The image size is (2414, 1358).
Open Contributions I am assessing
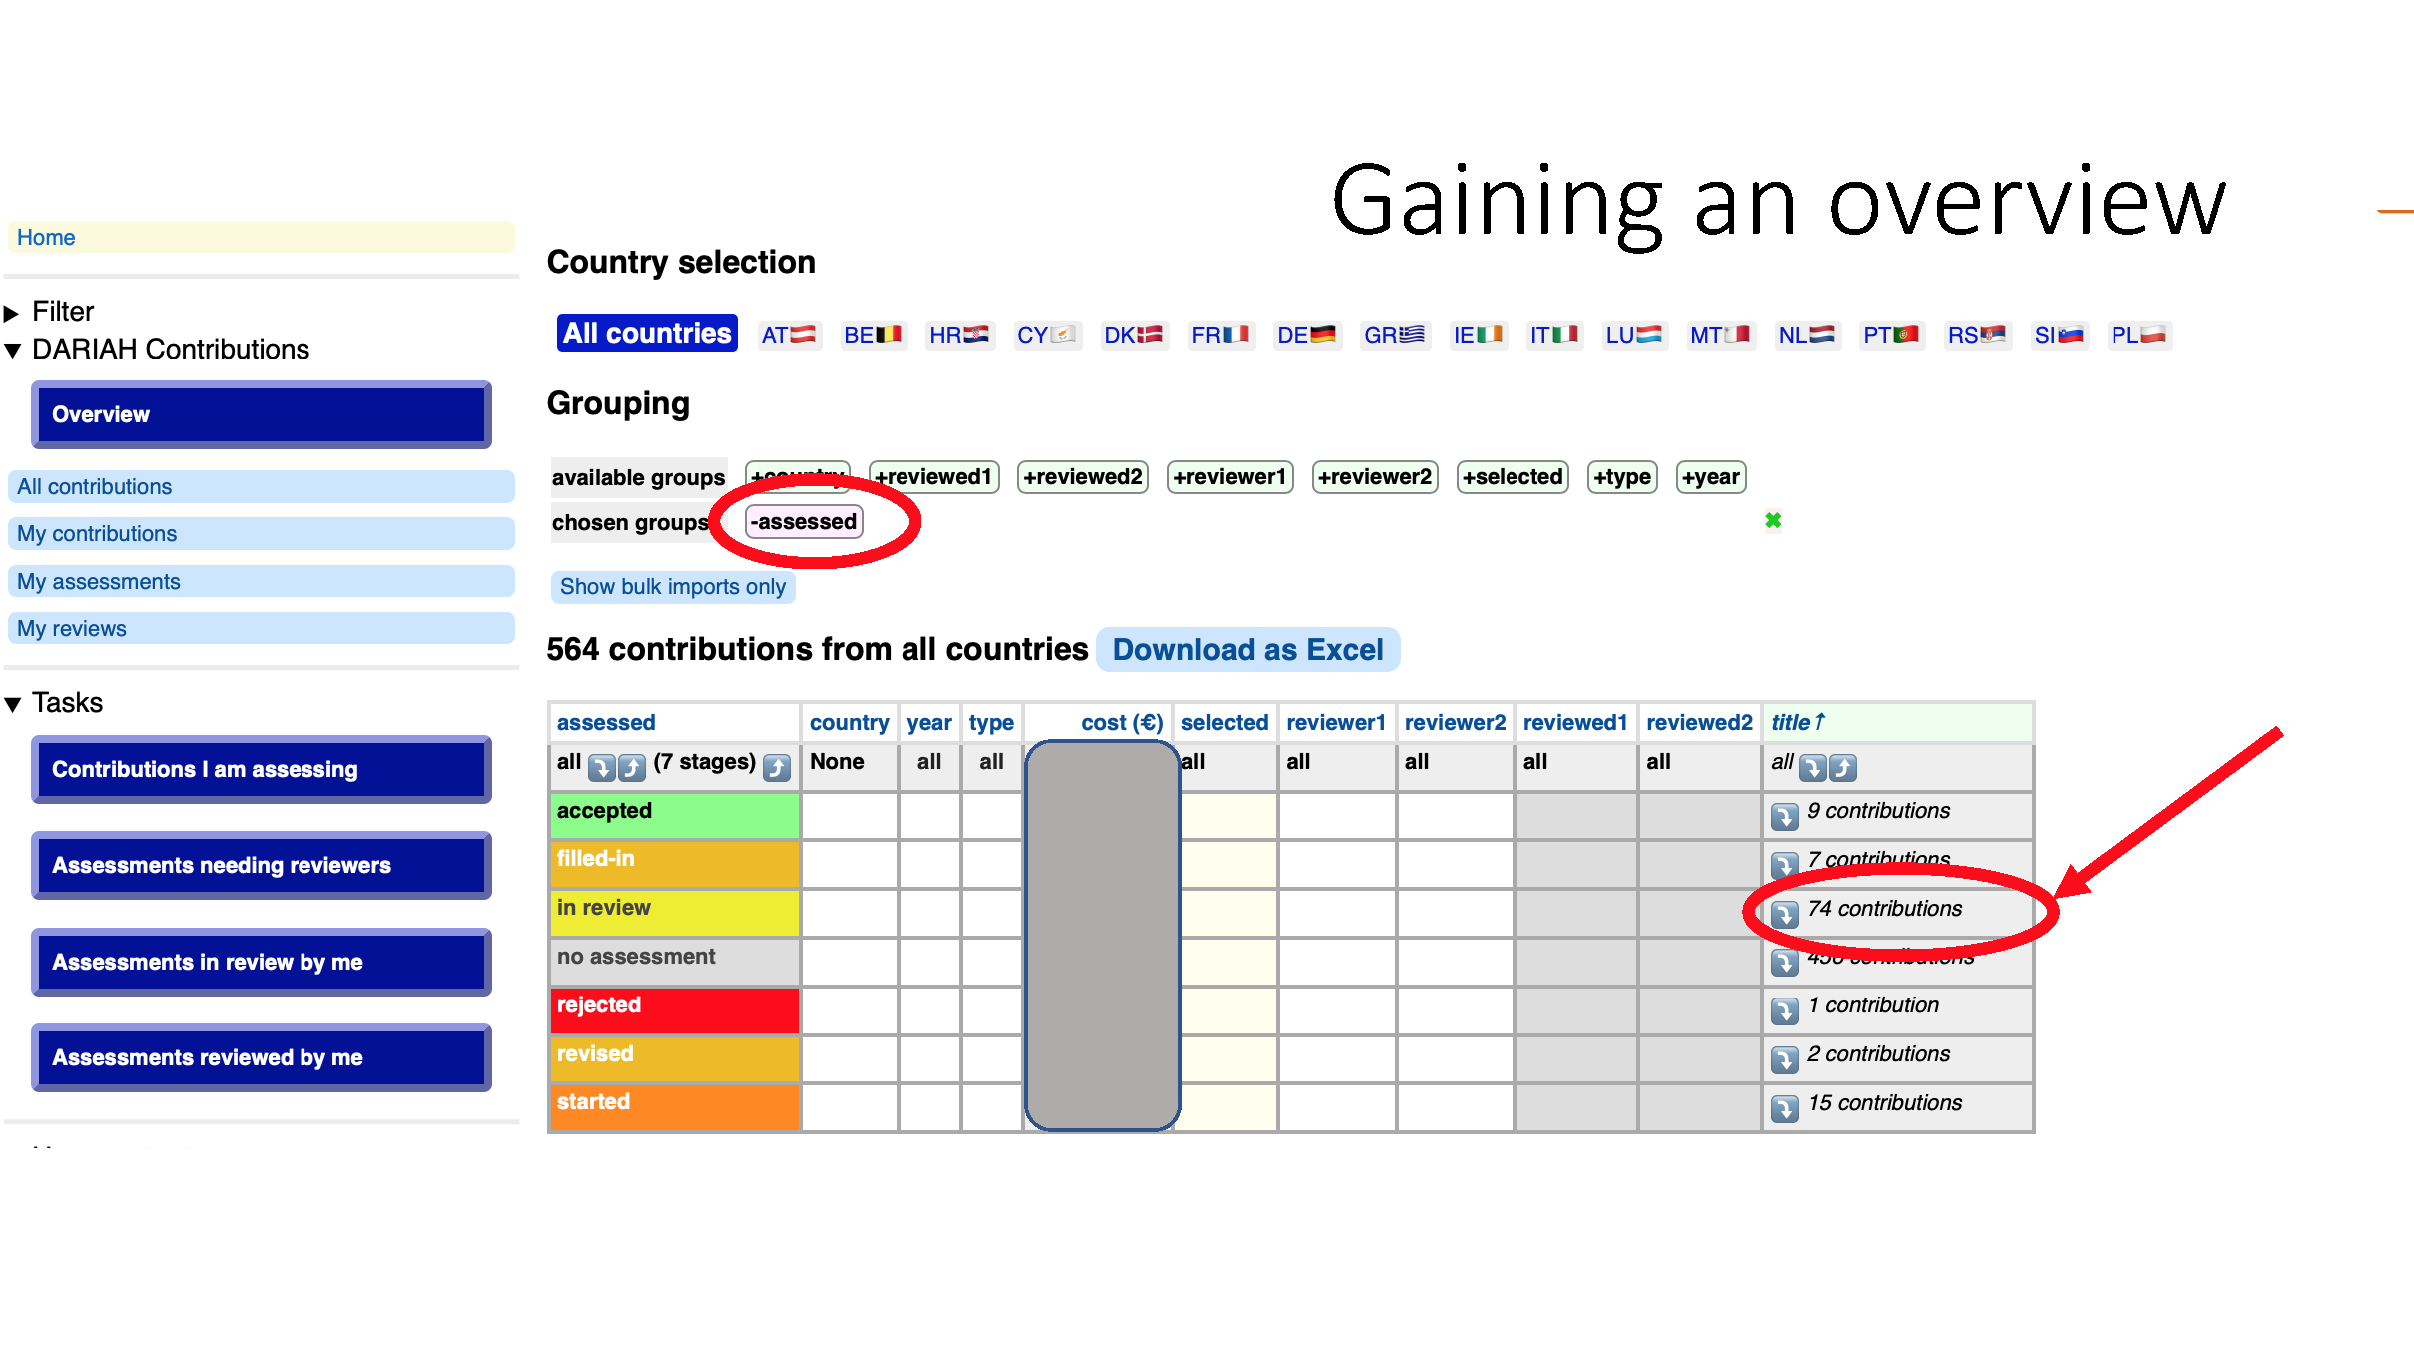261,769
